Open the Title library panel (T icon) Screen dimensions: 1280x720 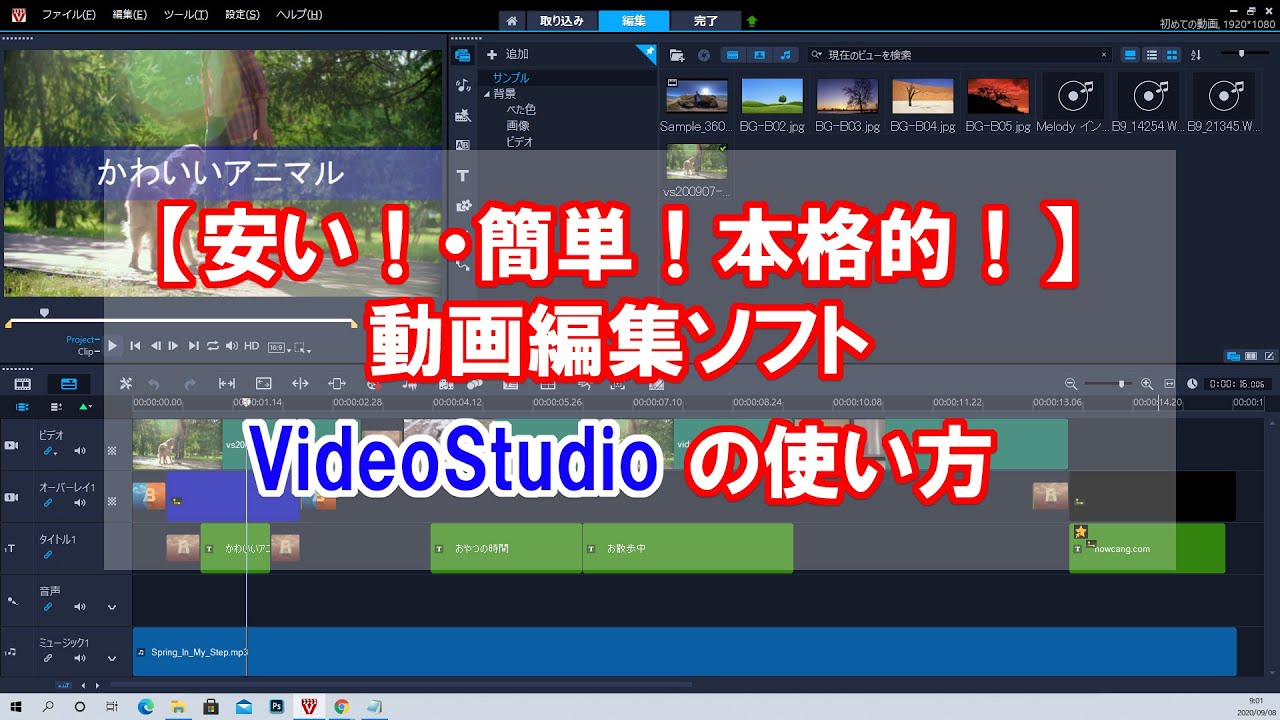click(462, 175)
